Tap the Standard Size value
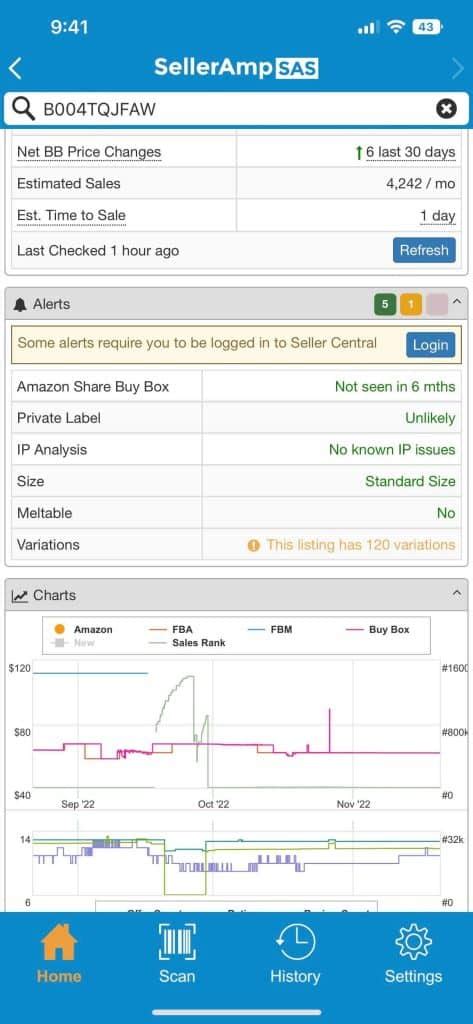The height and width of the screenshot is (1024, 473). [410, 481]
